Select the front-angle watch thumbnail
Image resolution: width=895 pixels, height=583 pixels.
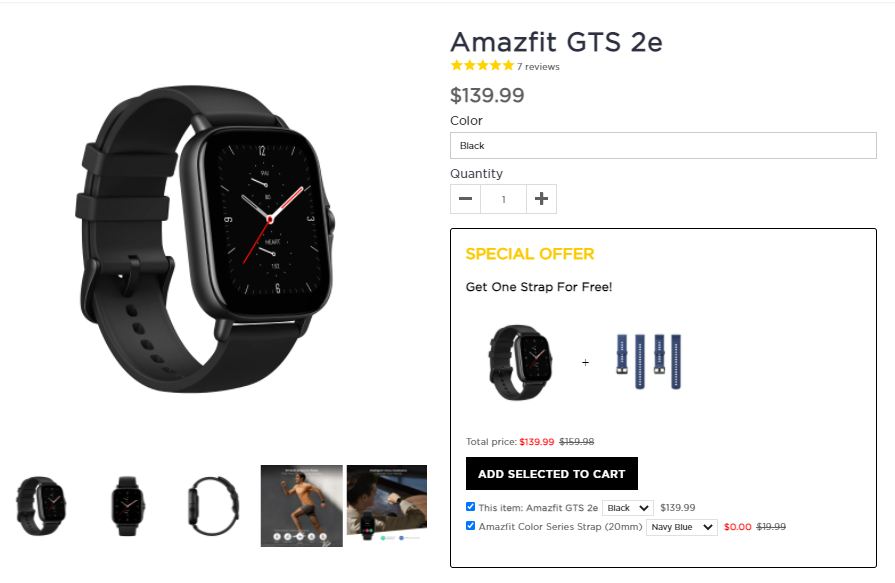click(41, 506)
